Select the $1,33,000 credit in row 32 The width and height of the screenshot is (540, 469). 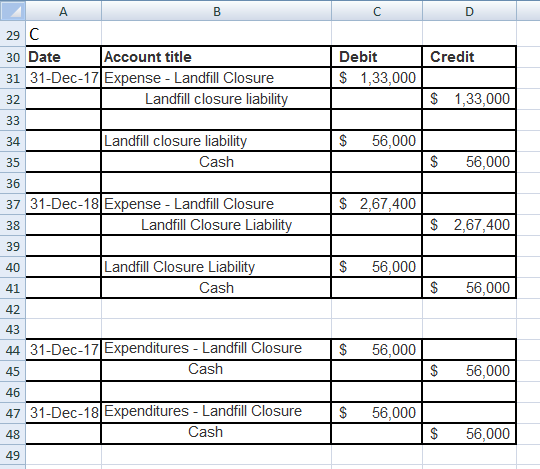[x=469, y=99]
